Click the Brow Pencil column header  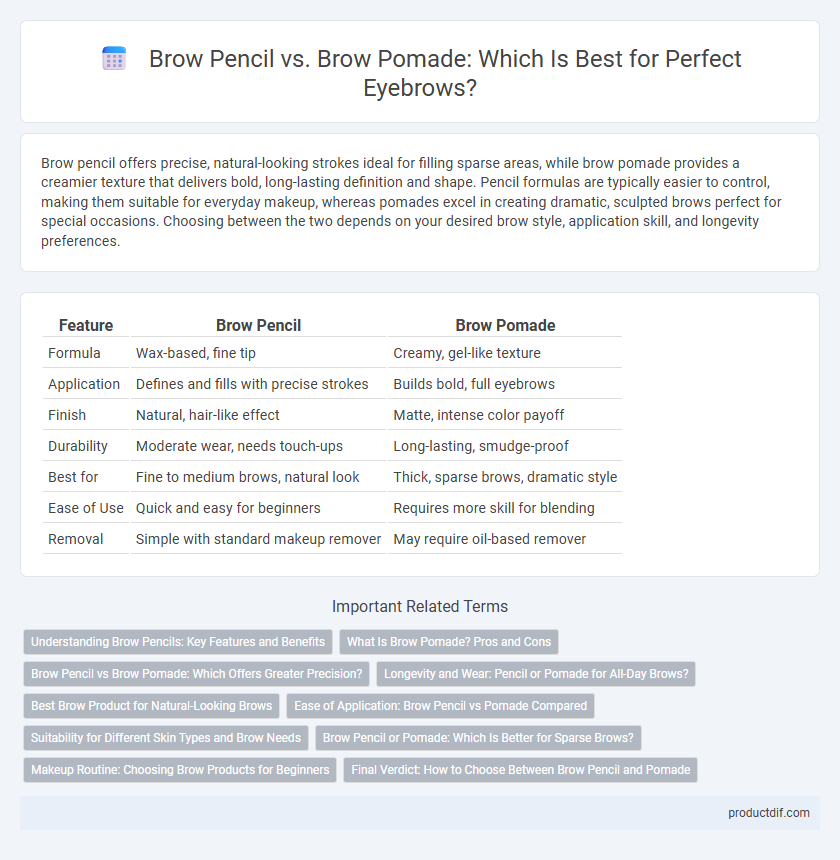[x=258, y=325]
